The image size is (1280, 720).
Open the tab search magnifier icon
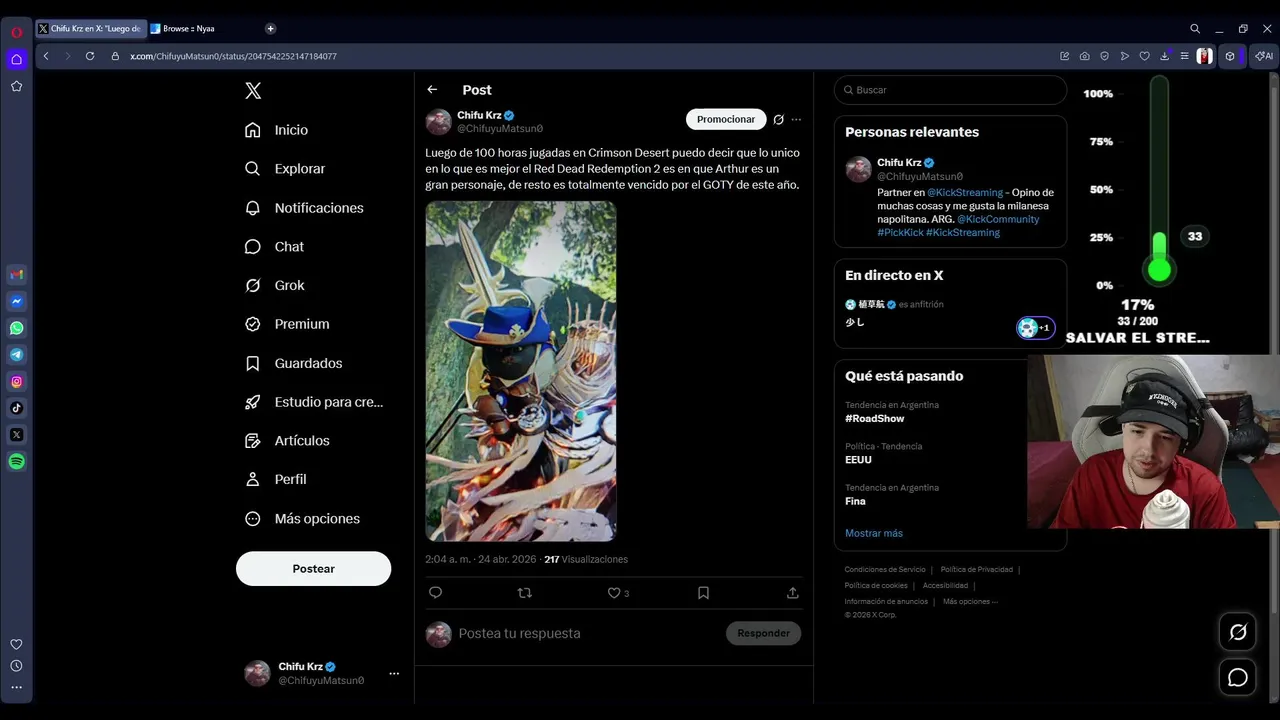pos(1195,29)
